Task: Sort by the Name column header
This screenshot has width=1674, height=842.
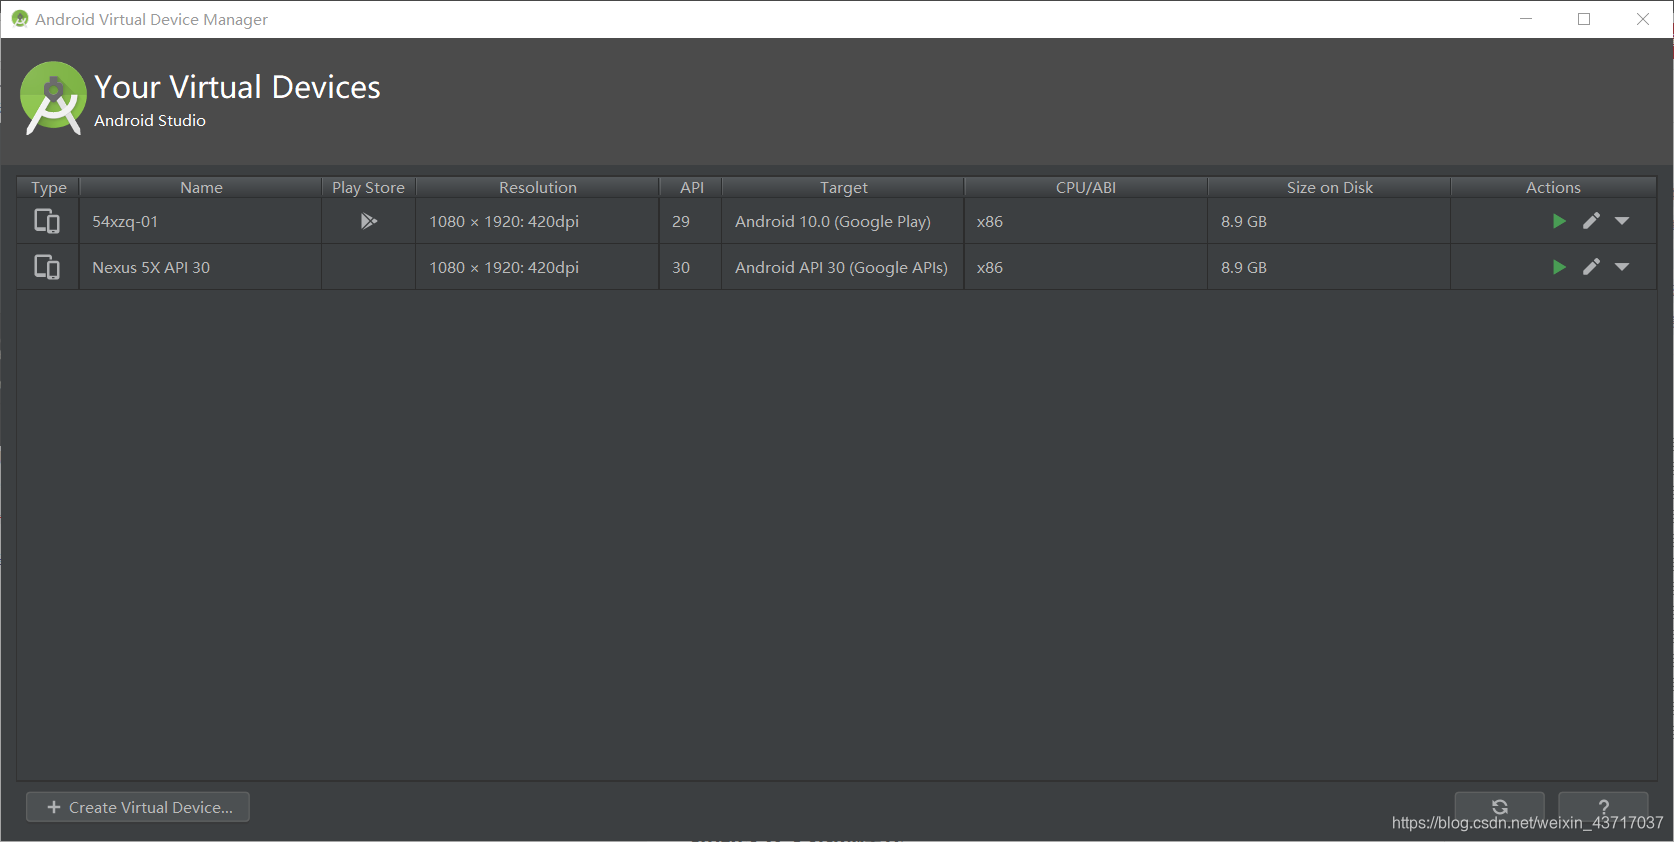Action: [201, 187]
